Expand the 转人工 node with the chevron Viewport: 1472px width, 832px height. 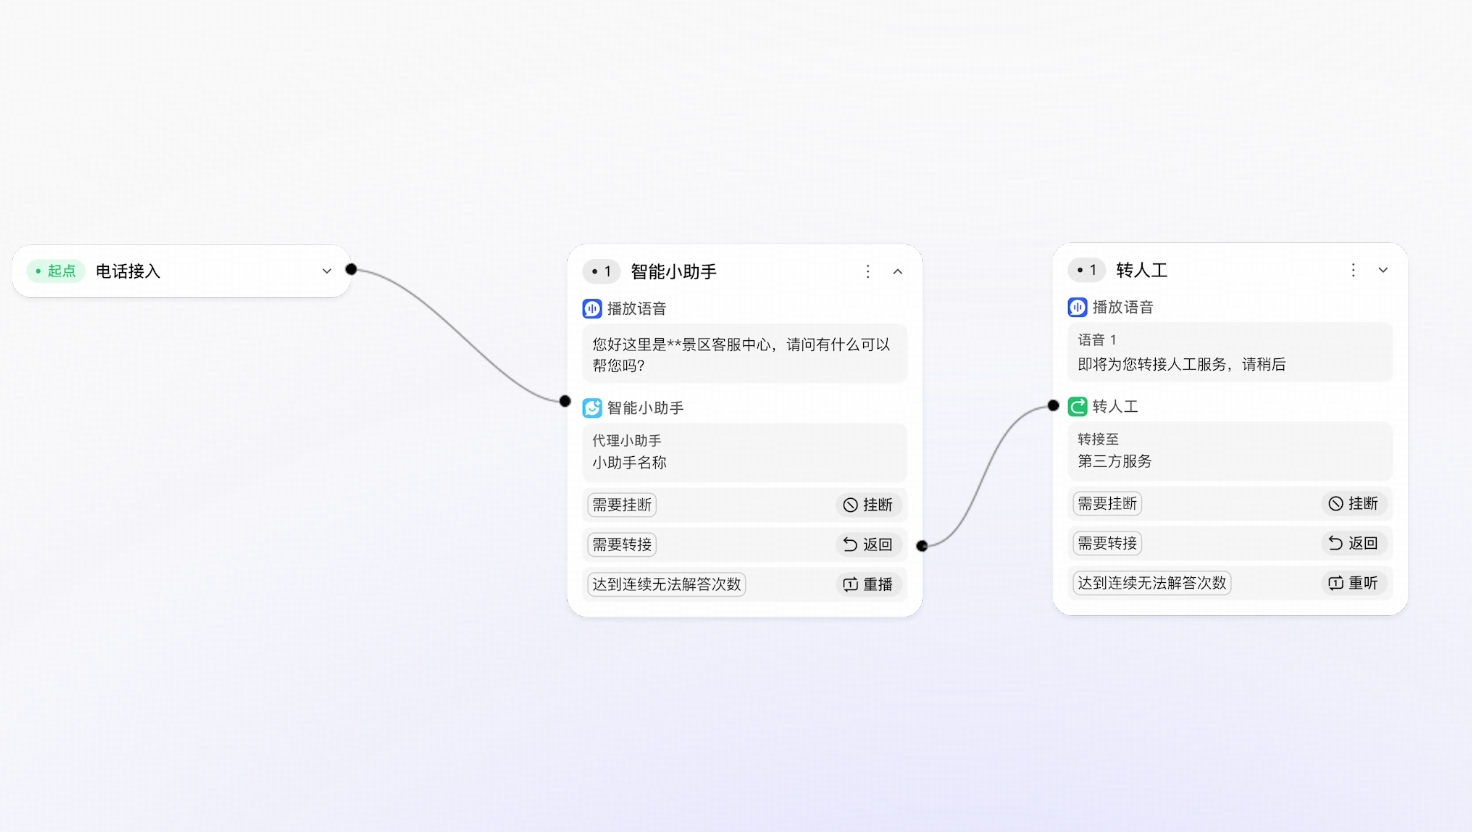[1383, 270]
